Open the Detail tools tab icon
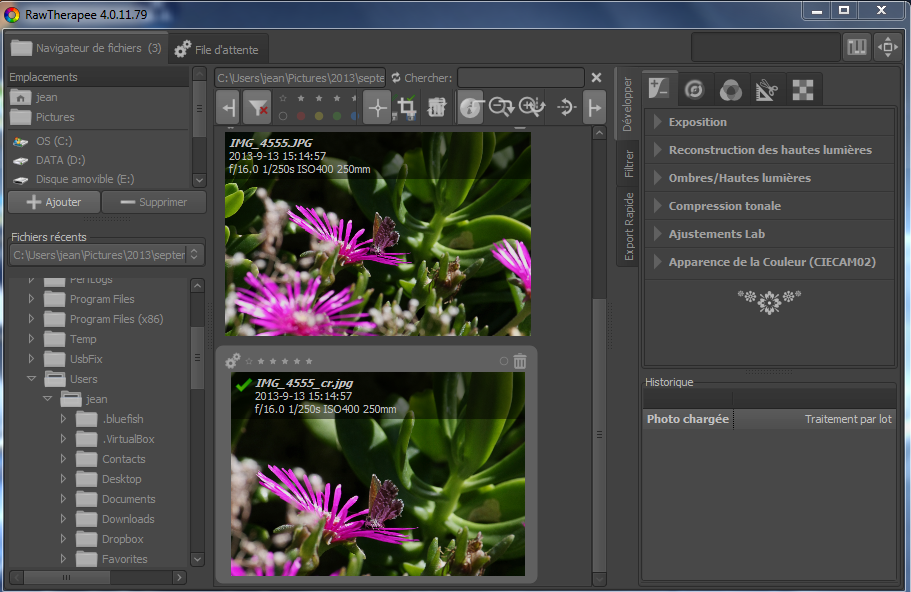The height and width of the screenshot is (592, 911). click(694, 89)
